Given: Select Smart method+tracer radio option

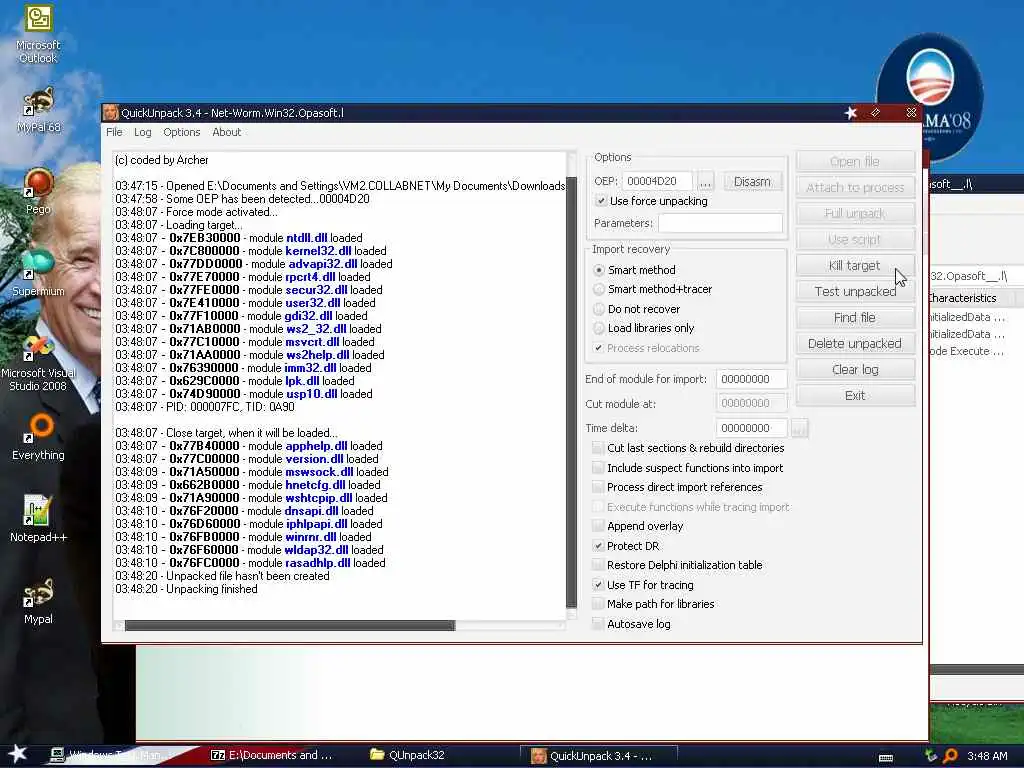Looking at the screenshot, I should click(599, 289).
